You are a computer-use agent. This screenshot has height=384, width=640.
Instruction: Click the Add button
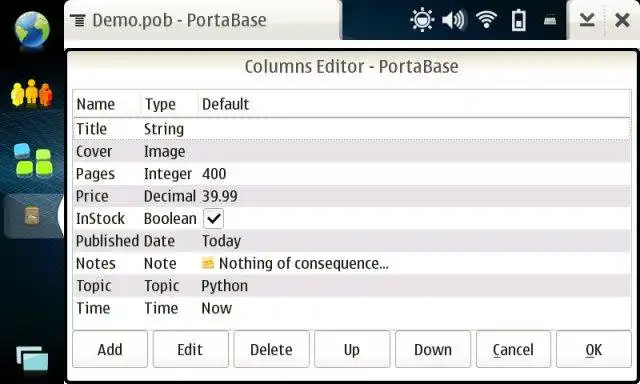[x=110, y=349]
